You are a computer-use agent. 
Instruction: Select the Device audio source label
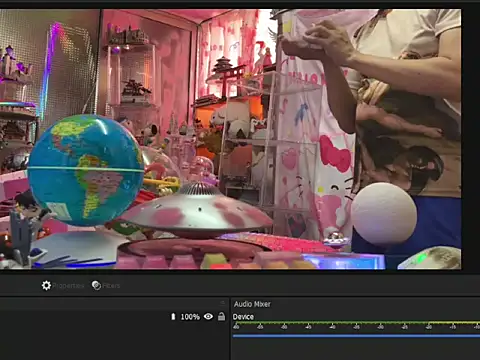243,317
